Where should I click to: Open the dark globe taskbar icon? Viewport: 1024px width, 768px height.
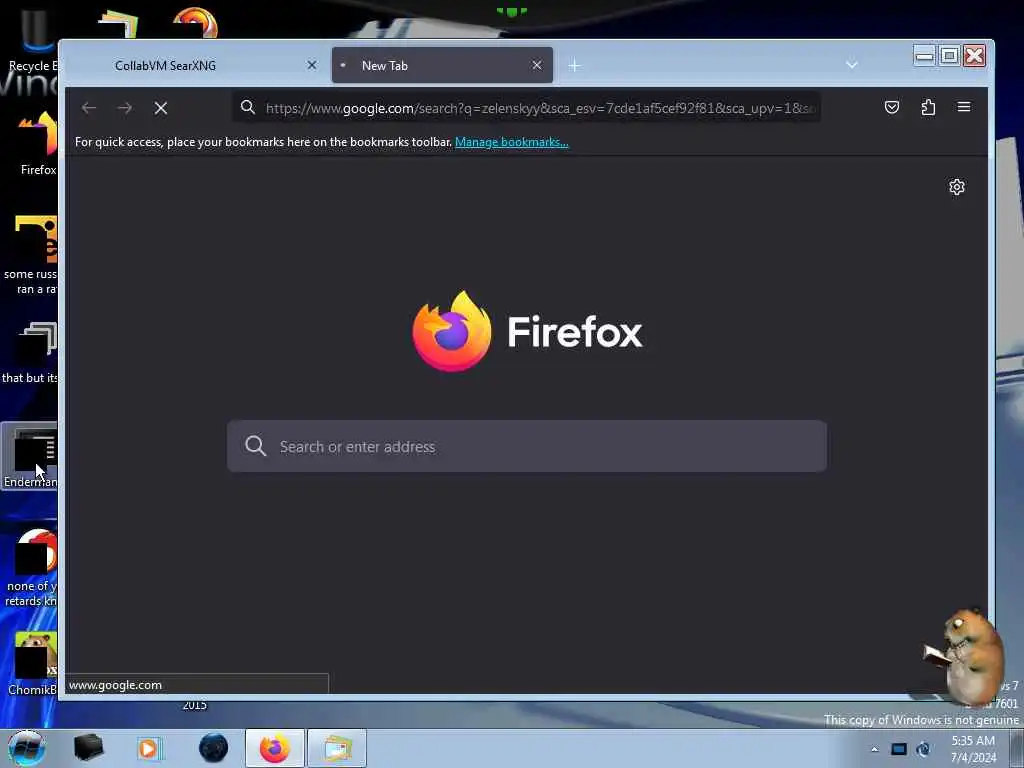click(x=214, y=748)
